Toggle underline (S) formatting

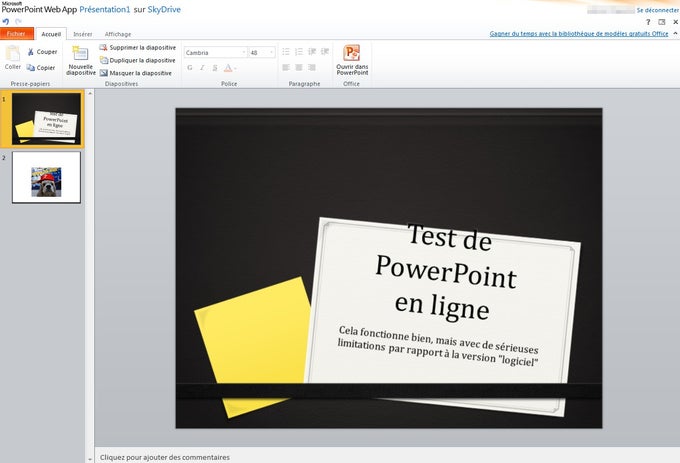215,68
